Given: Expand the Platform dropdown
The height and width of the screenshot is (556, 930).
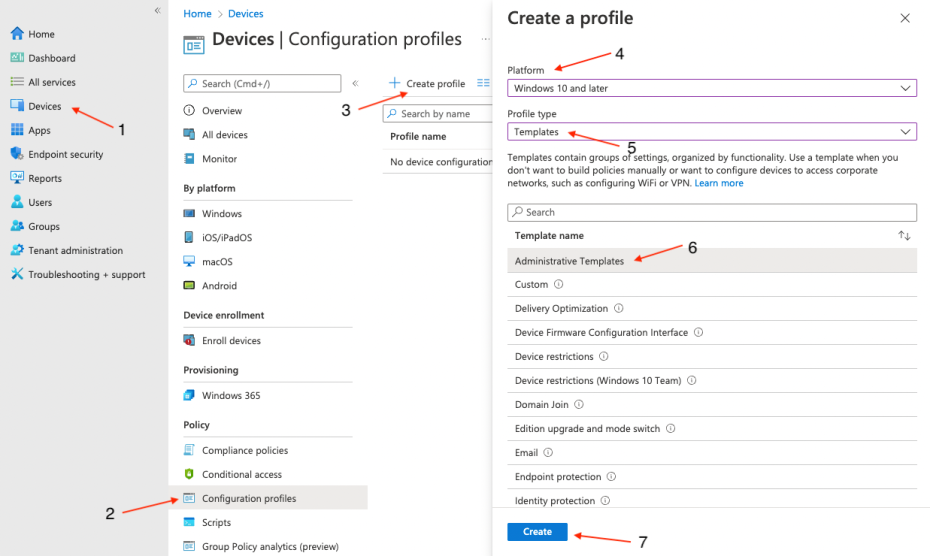Looking at the screenshot, I should [x=711, y=88].
